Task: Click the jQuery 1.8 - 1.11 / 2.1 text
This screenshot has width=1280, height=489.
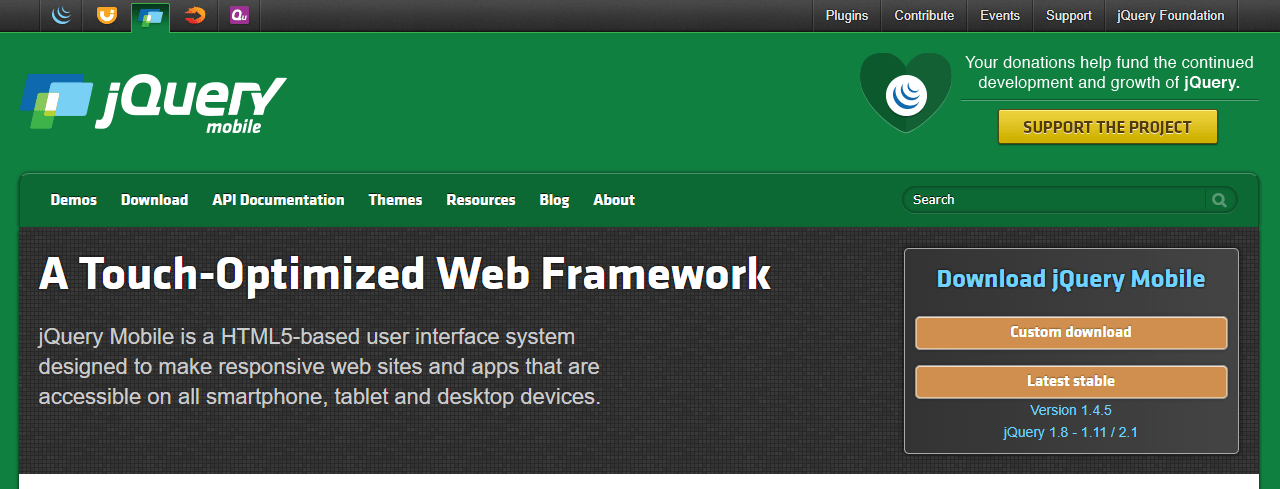Action: pos(1071,433)
